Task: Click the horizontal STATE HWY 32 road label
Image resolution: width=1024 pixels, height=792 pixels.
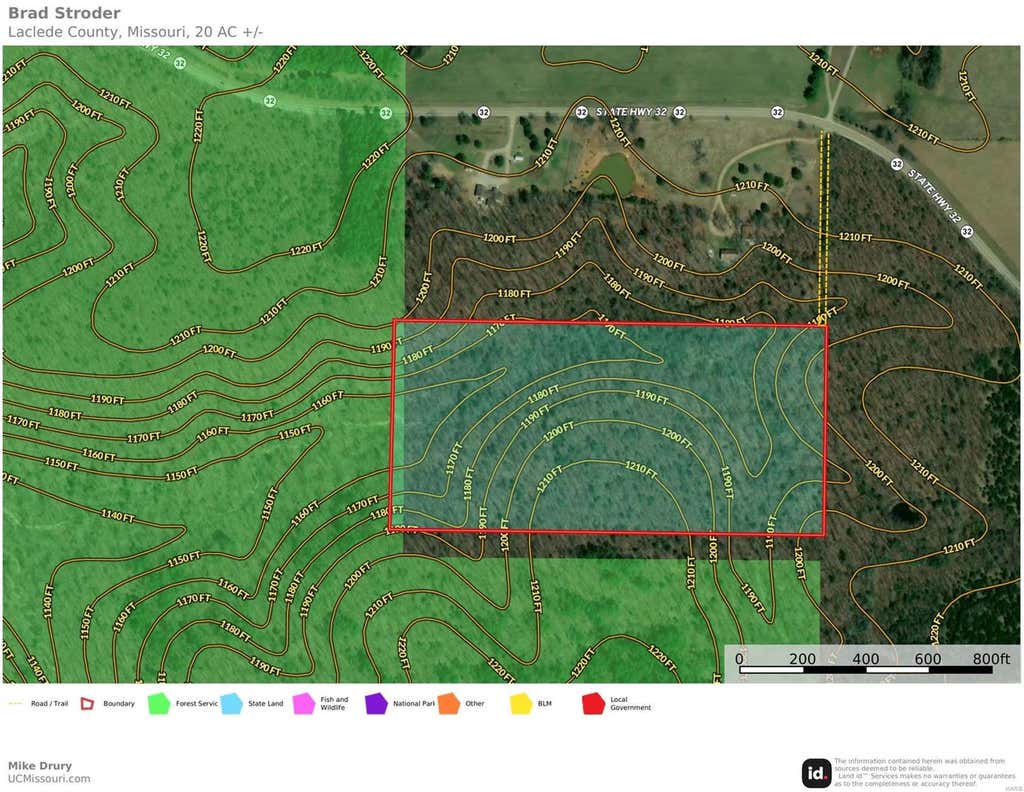Action: click(632, 112)
